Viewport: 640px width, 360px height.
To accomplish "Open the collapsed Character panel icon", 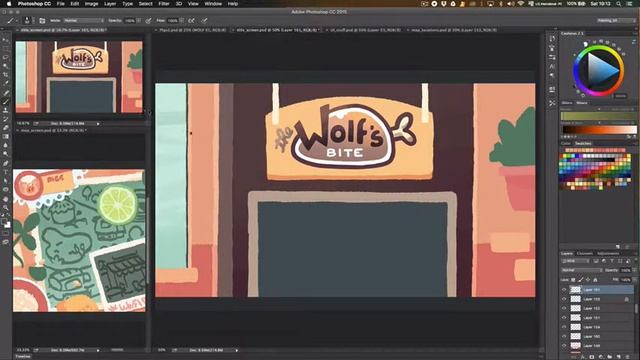I will (x=552, y=66).
